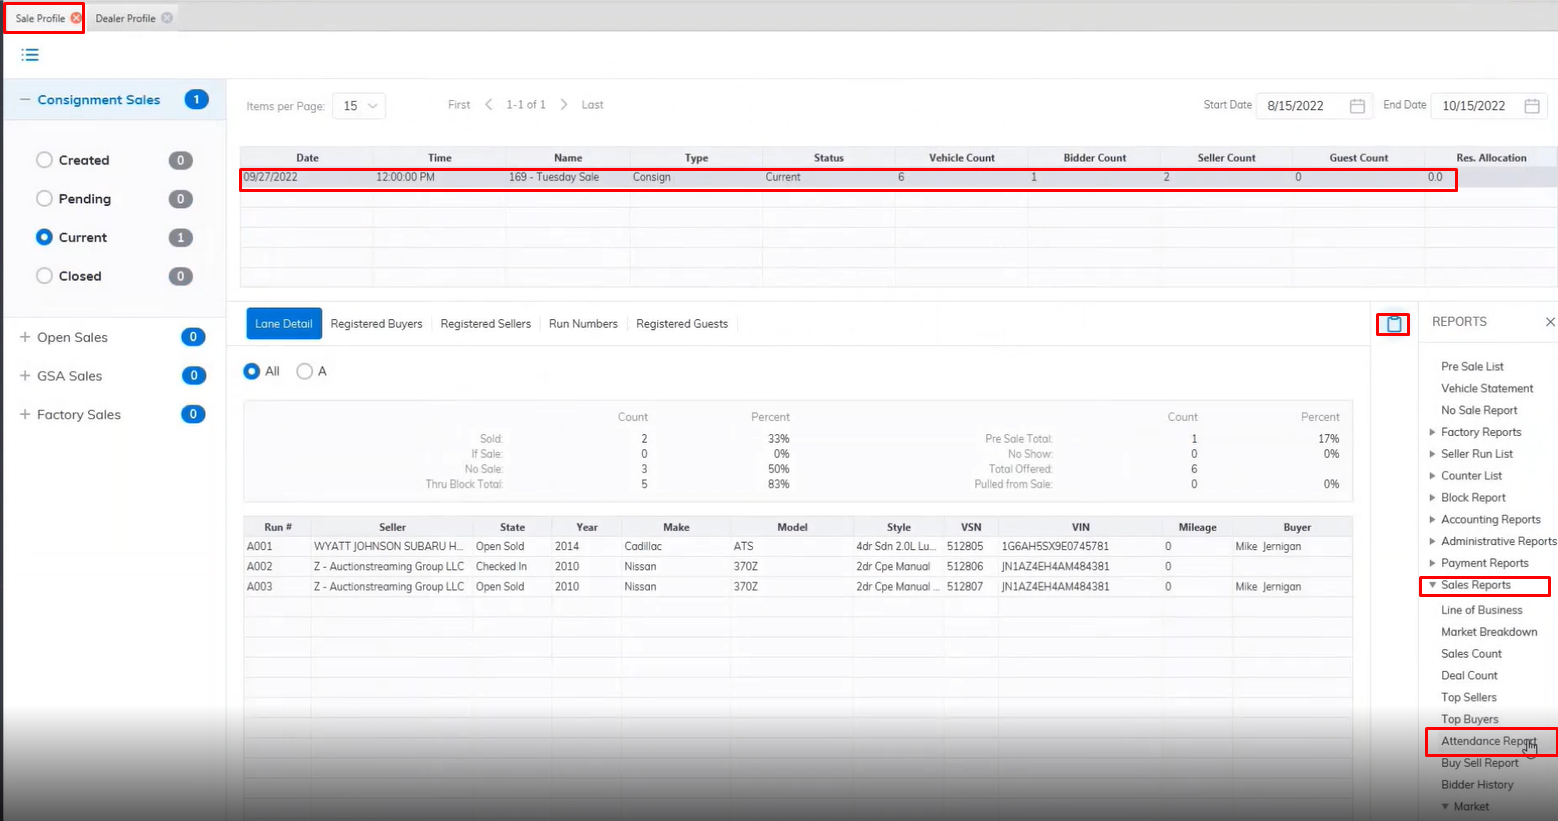Go to previous page arrow
1558x821 pixels.
click(488, 105)
